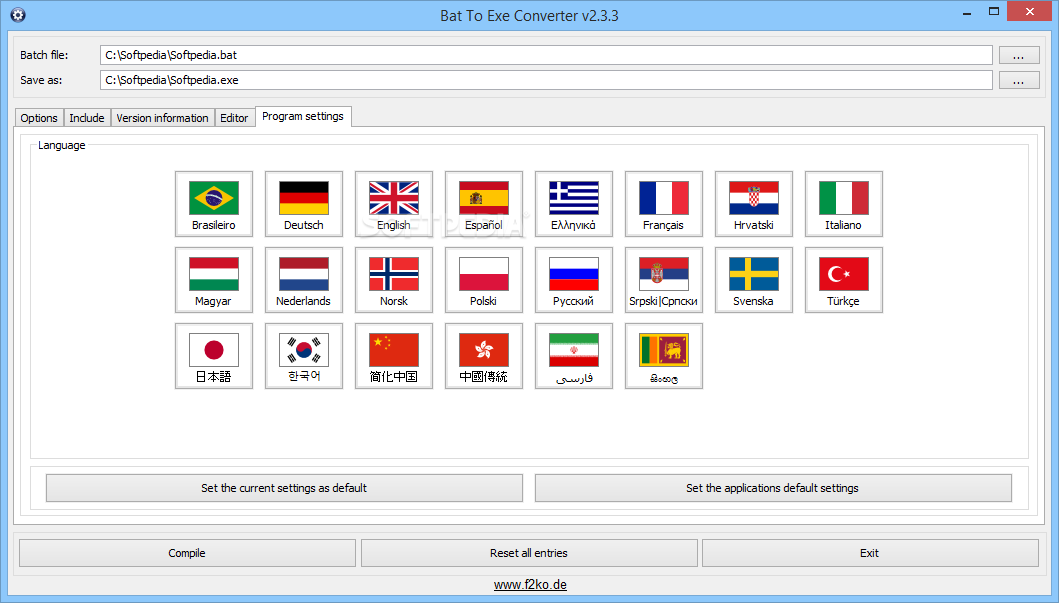Choose the Traditional Chinese Hong Kong flag
This screenshot has height=603, width=1059.
click(484, 356)
